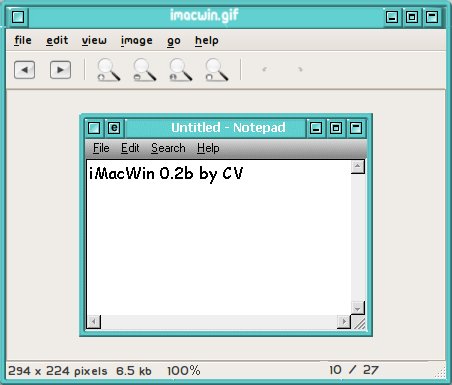The image size is (452, 385).
Task: Click the 'e' icon in Notepad title bar
Action: (x=114, y=128)
